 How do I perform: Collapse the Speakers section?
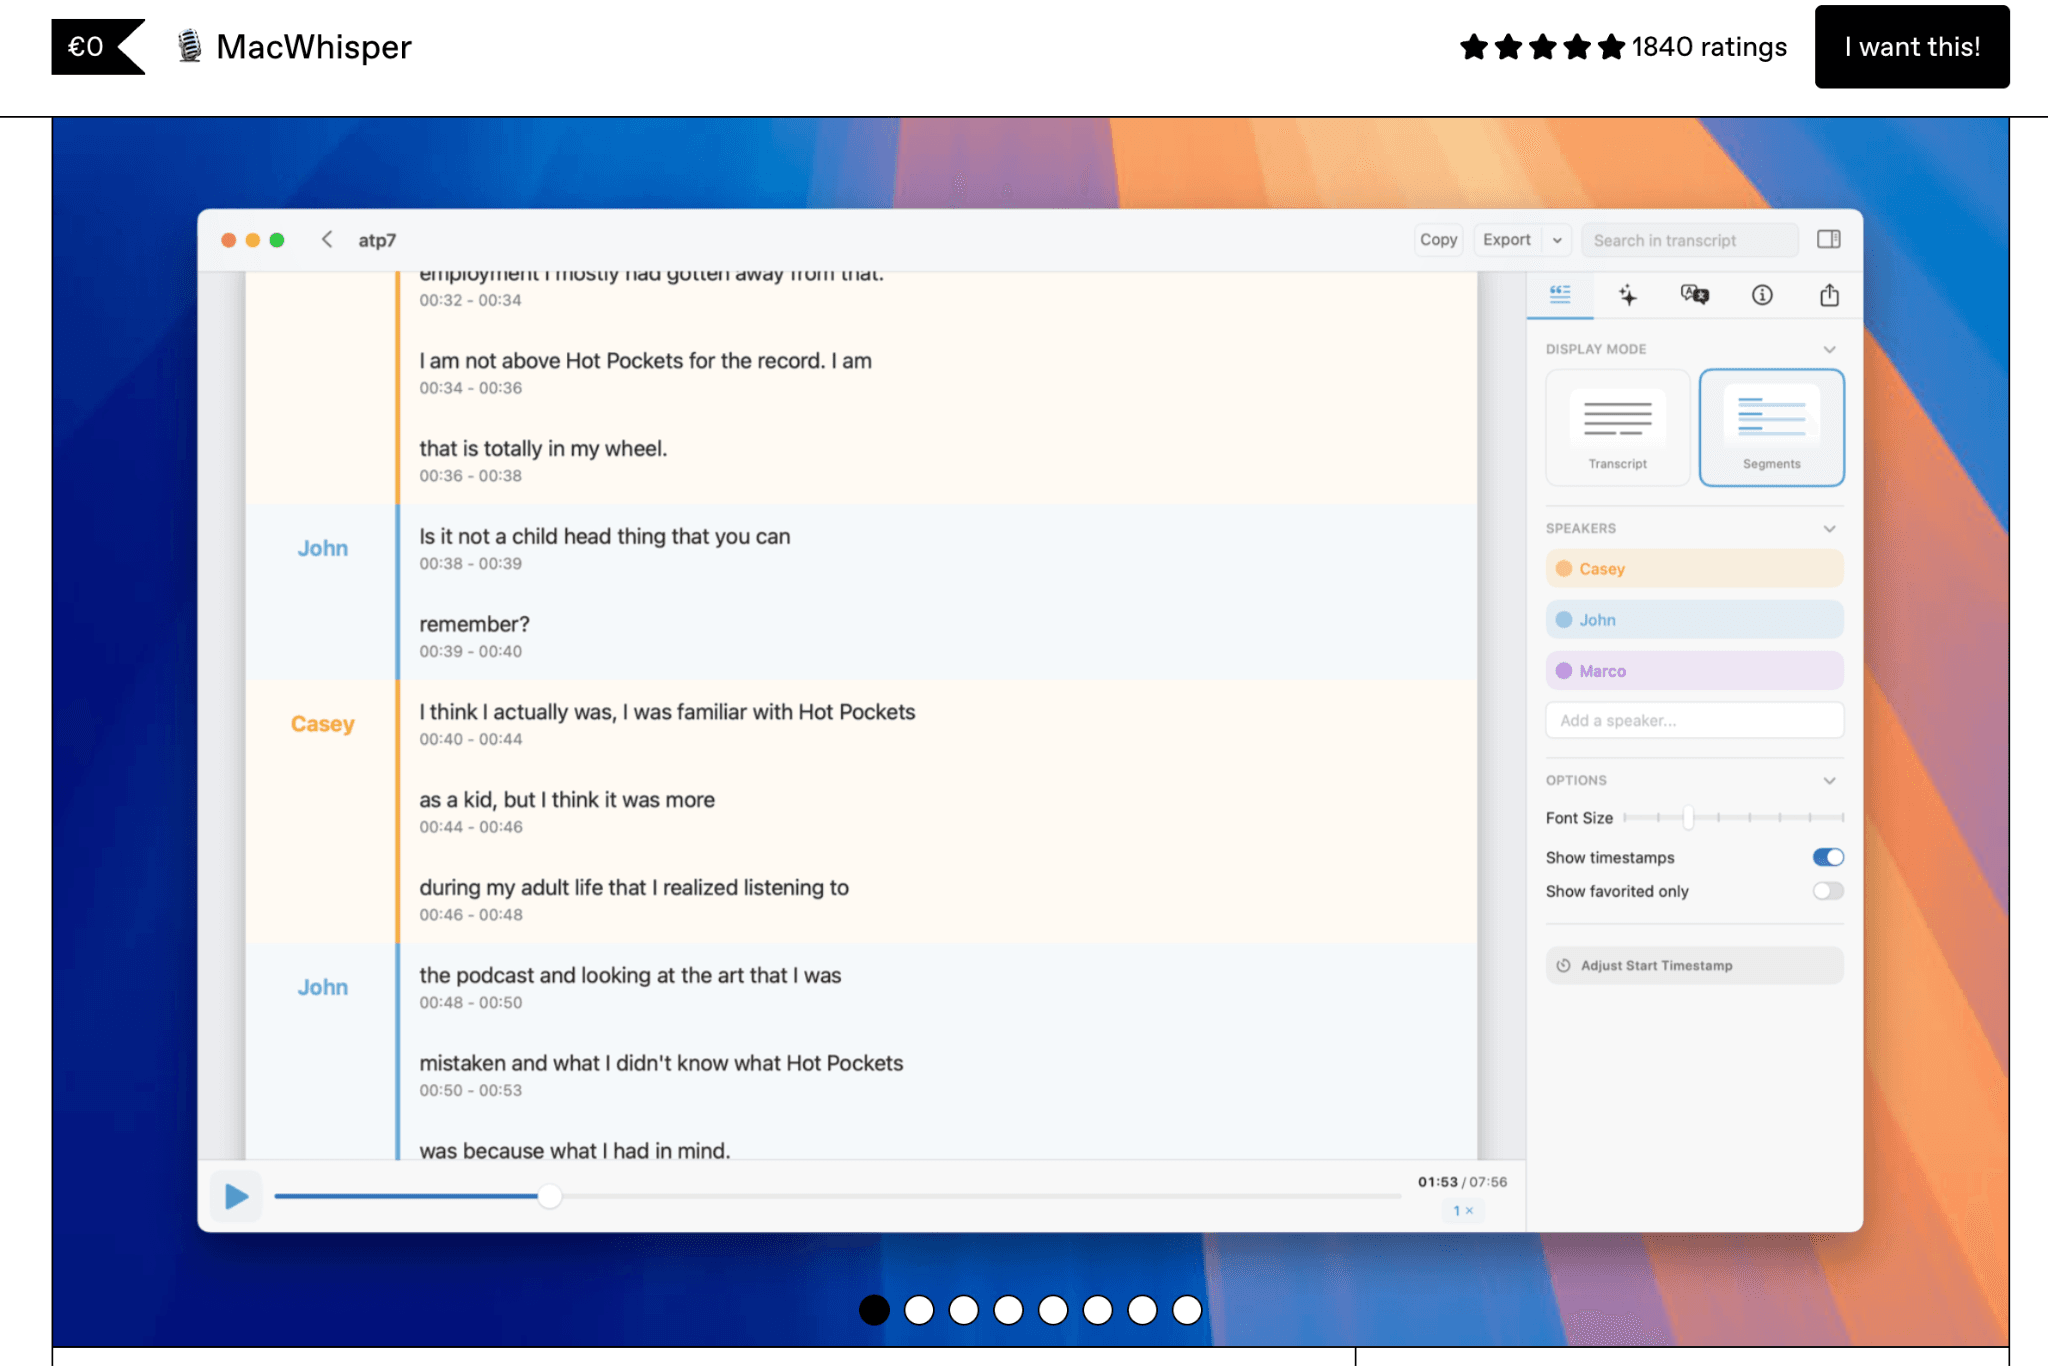pos(1830,528)
